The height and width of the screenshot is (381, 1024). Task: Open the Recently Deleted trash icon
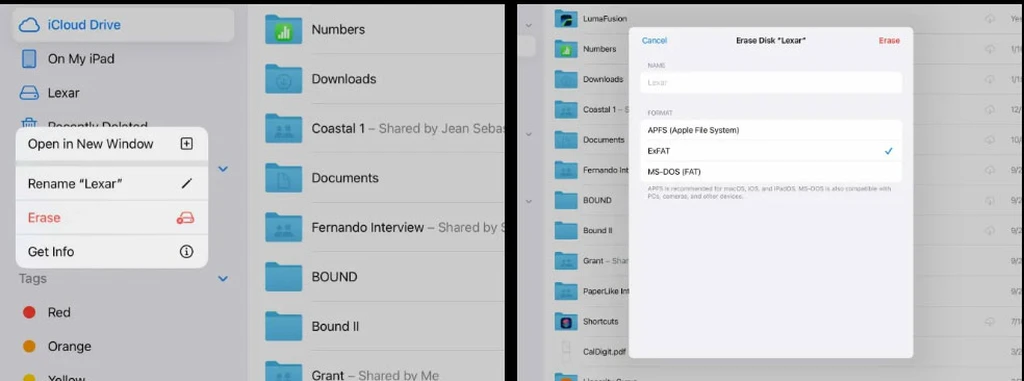pyautogui.click(x=29, y=124)
